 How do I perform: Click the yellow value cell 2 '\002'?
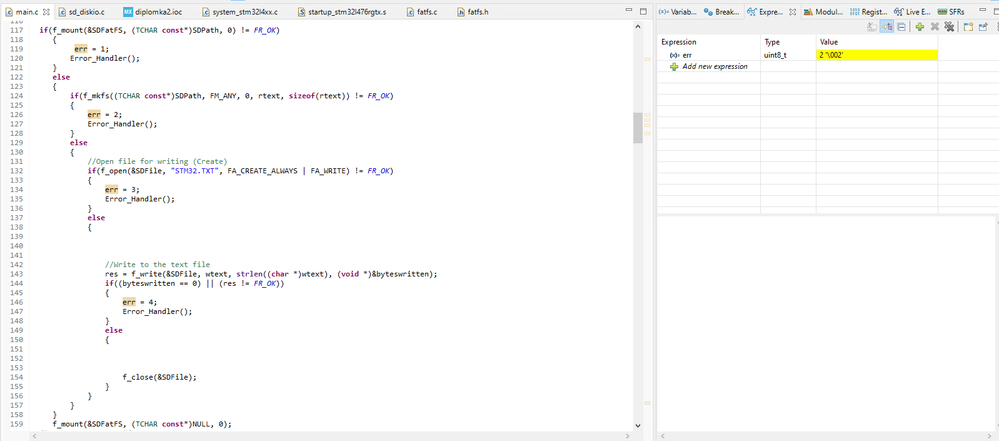(x=877, y=55)
